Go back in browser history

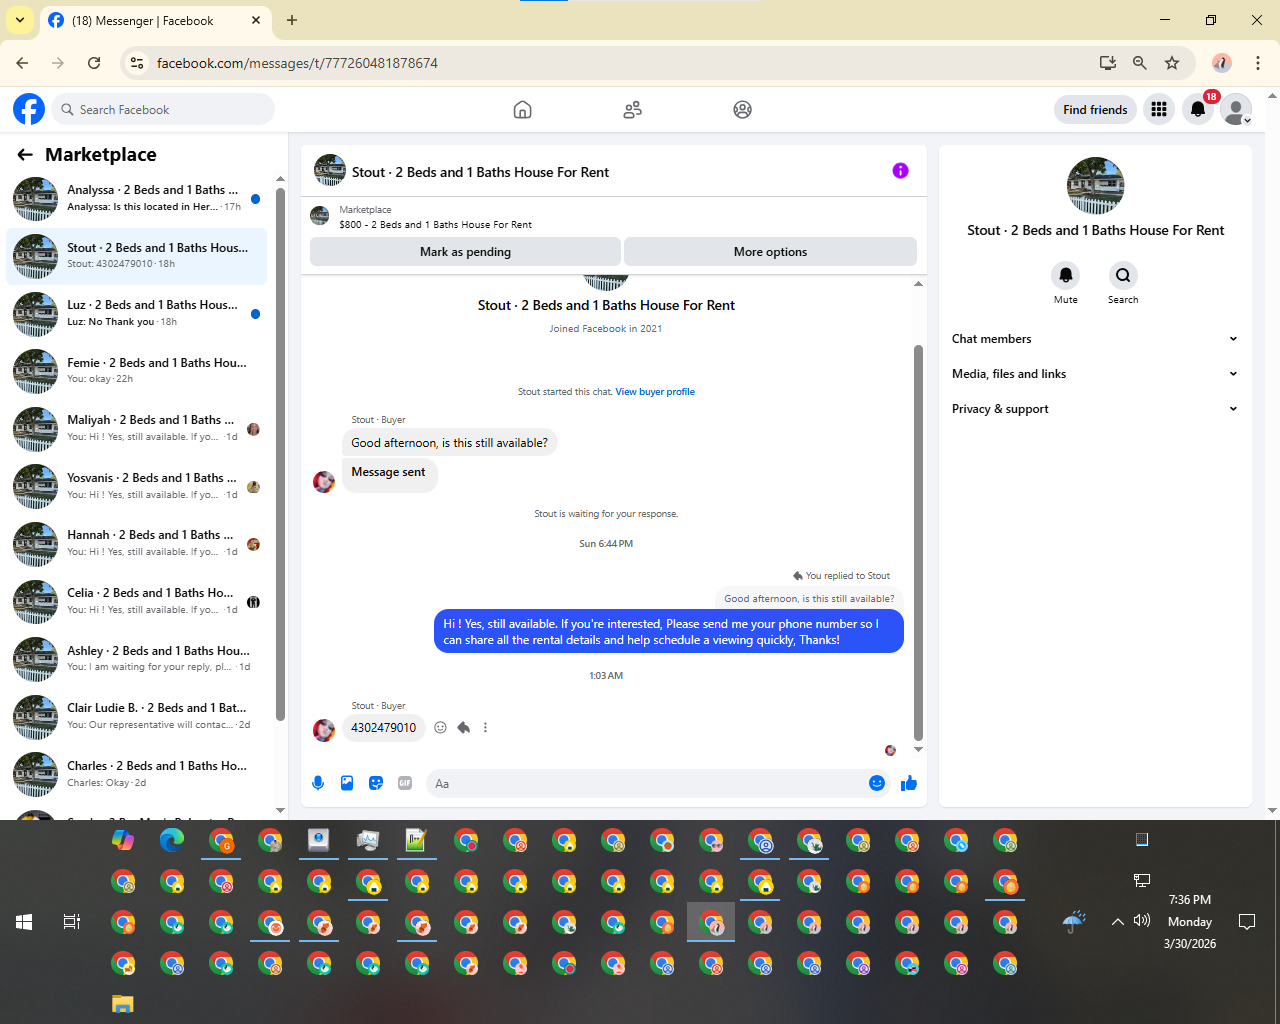click(22, 63)
